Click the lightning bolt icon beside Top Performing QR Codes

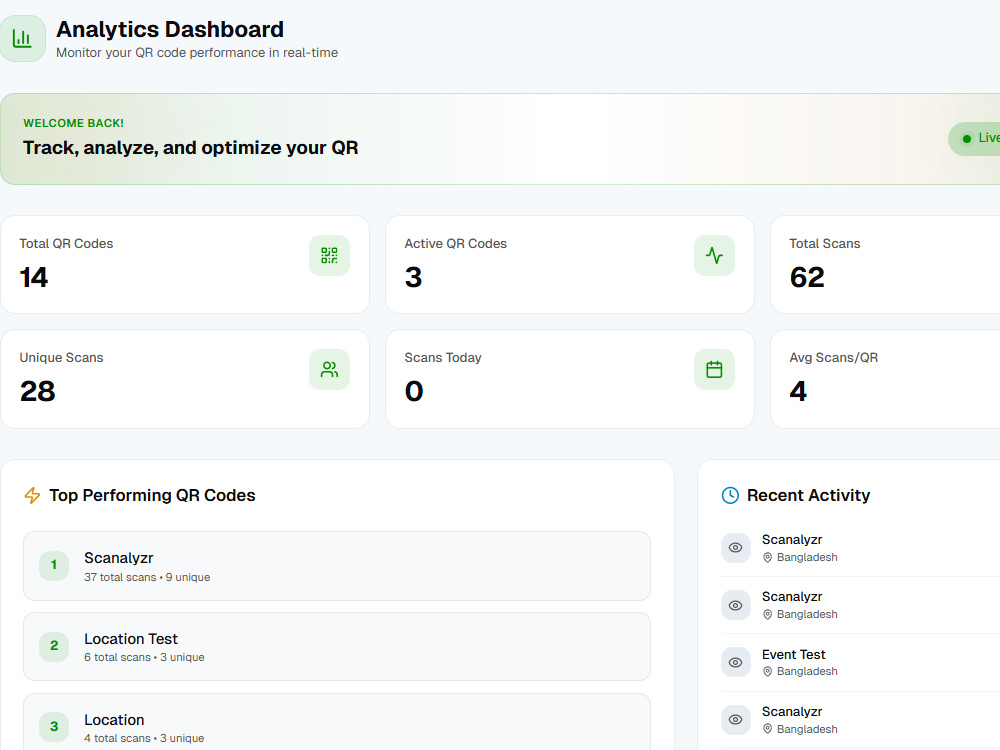pos(32,496)
